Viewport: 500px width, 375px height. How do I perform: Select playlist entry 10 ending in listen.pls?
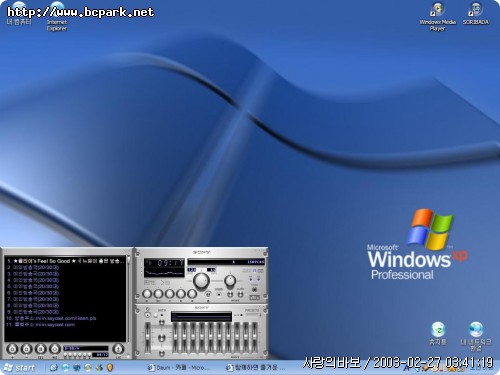pos(65,318)
